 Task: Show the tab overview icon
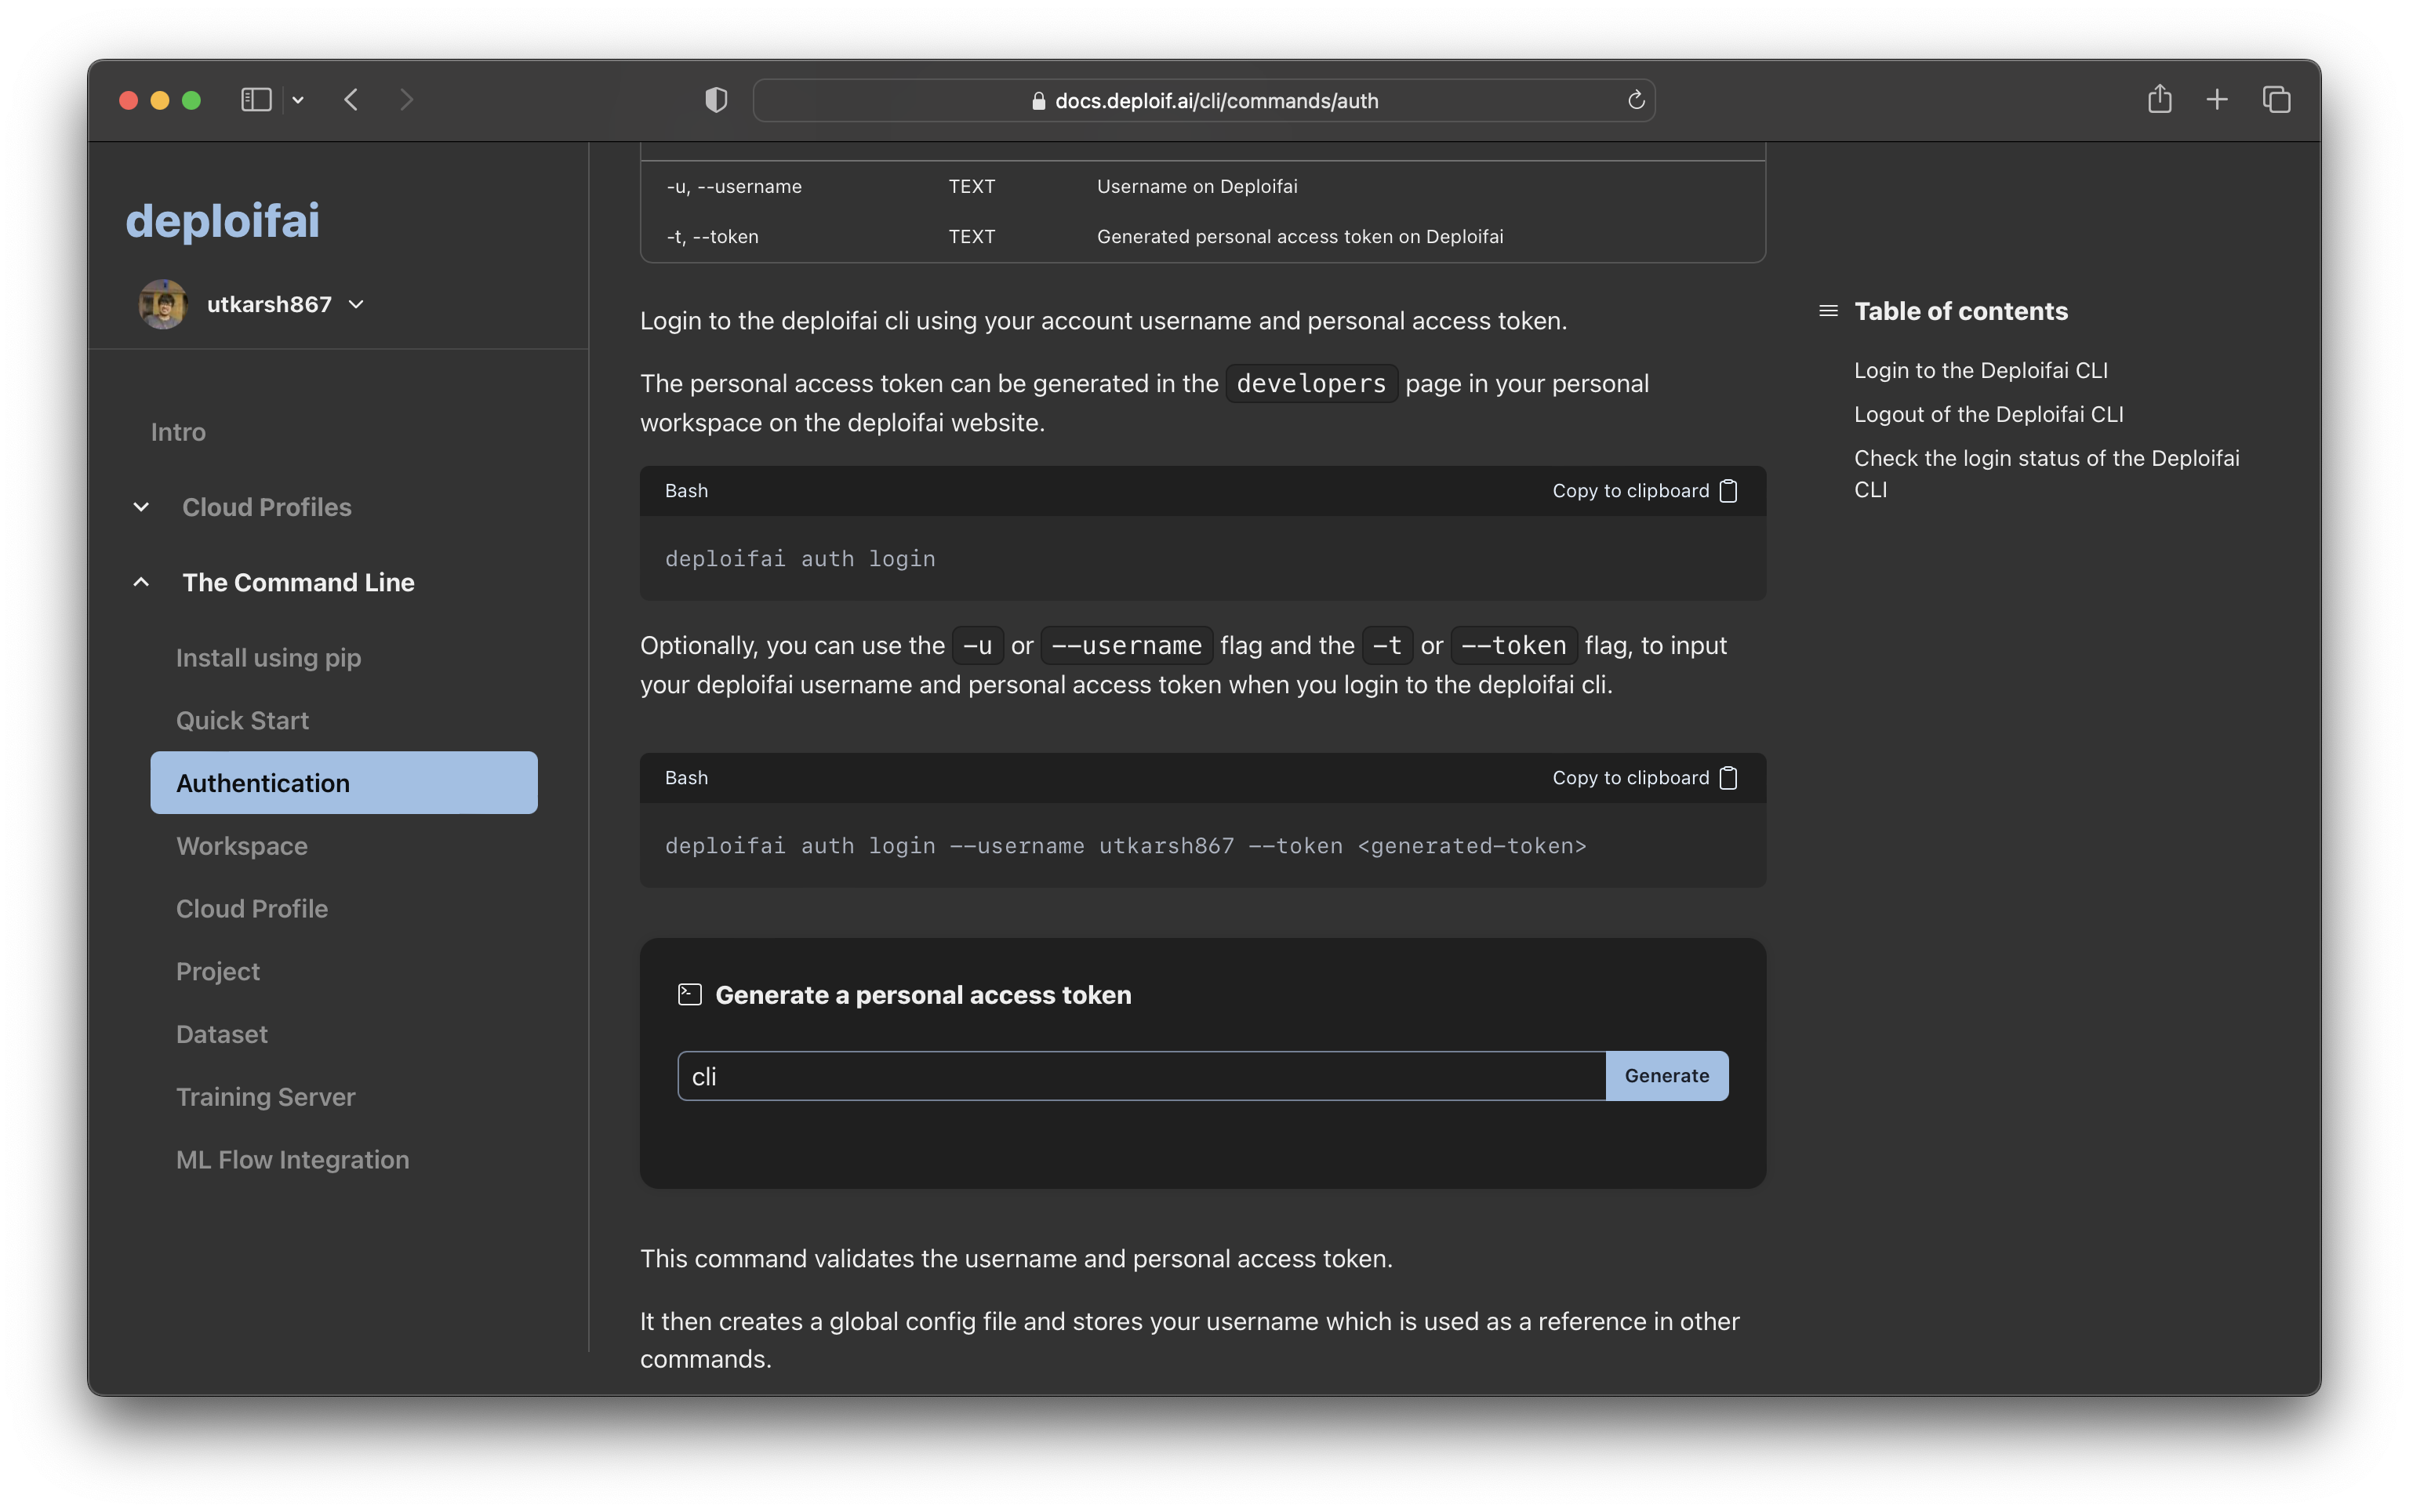pos(2276,100)
